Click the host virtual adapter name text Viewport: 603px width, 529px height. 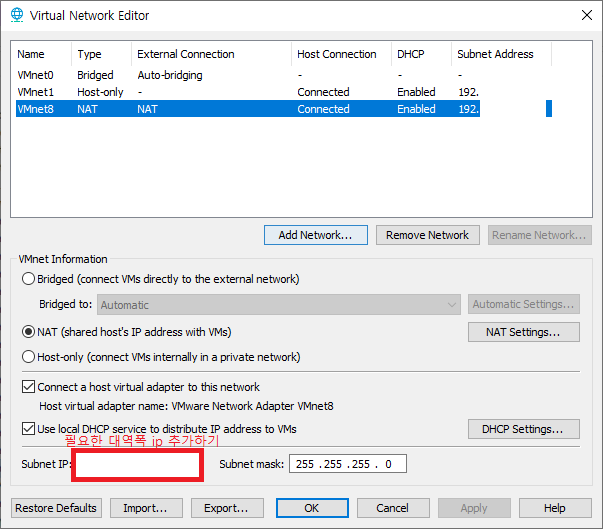(x=186, y=406)
